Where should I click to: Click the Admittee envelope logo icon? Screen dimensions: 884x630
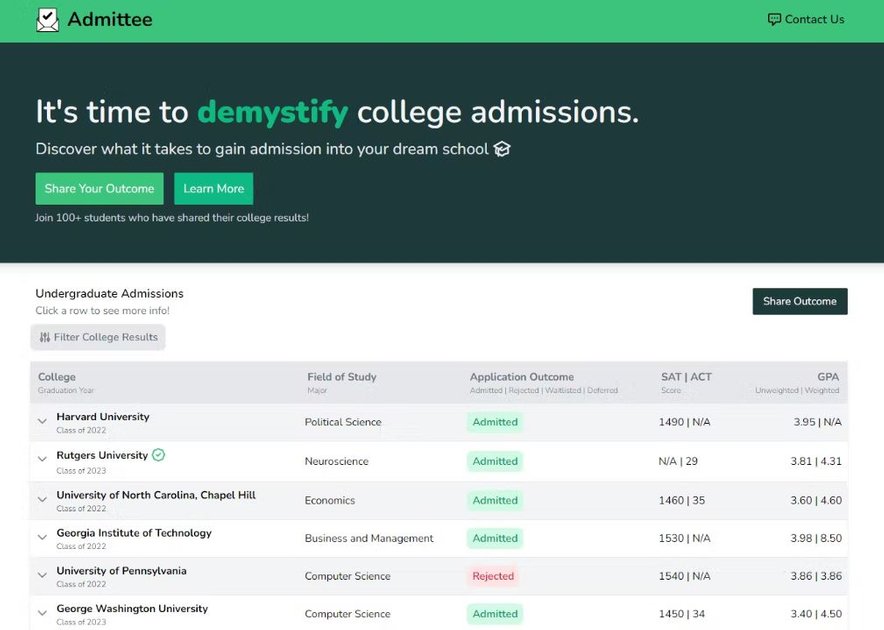pos(47,19)
